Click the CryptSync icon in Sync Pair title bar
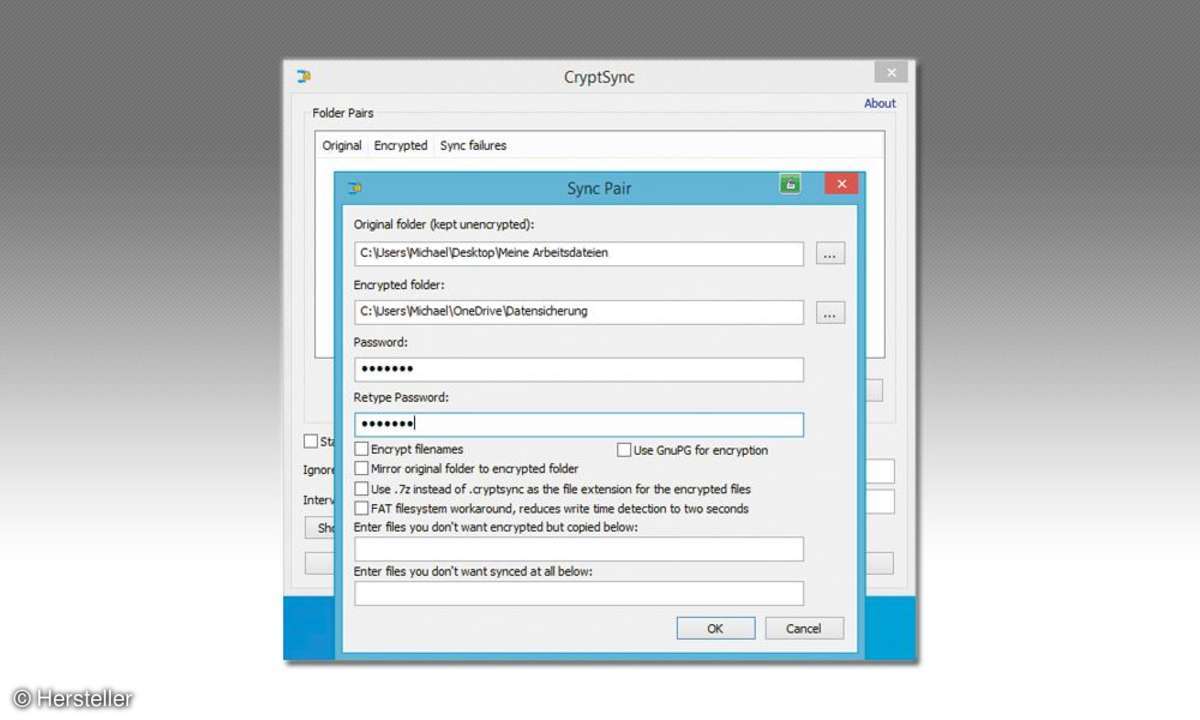 pyautogui.click(x=354, y=188)
